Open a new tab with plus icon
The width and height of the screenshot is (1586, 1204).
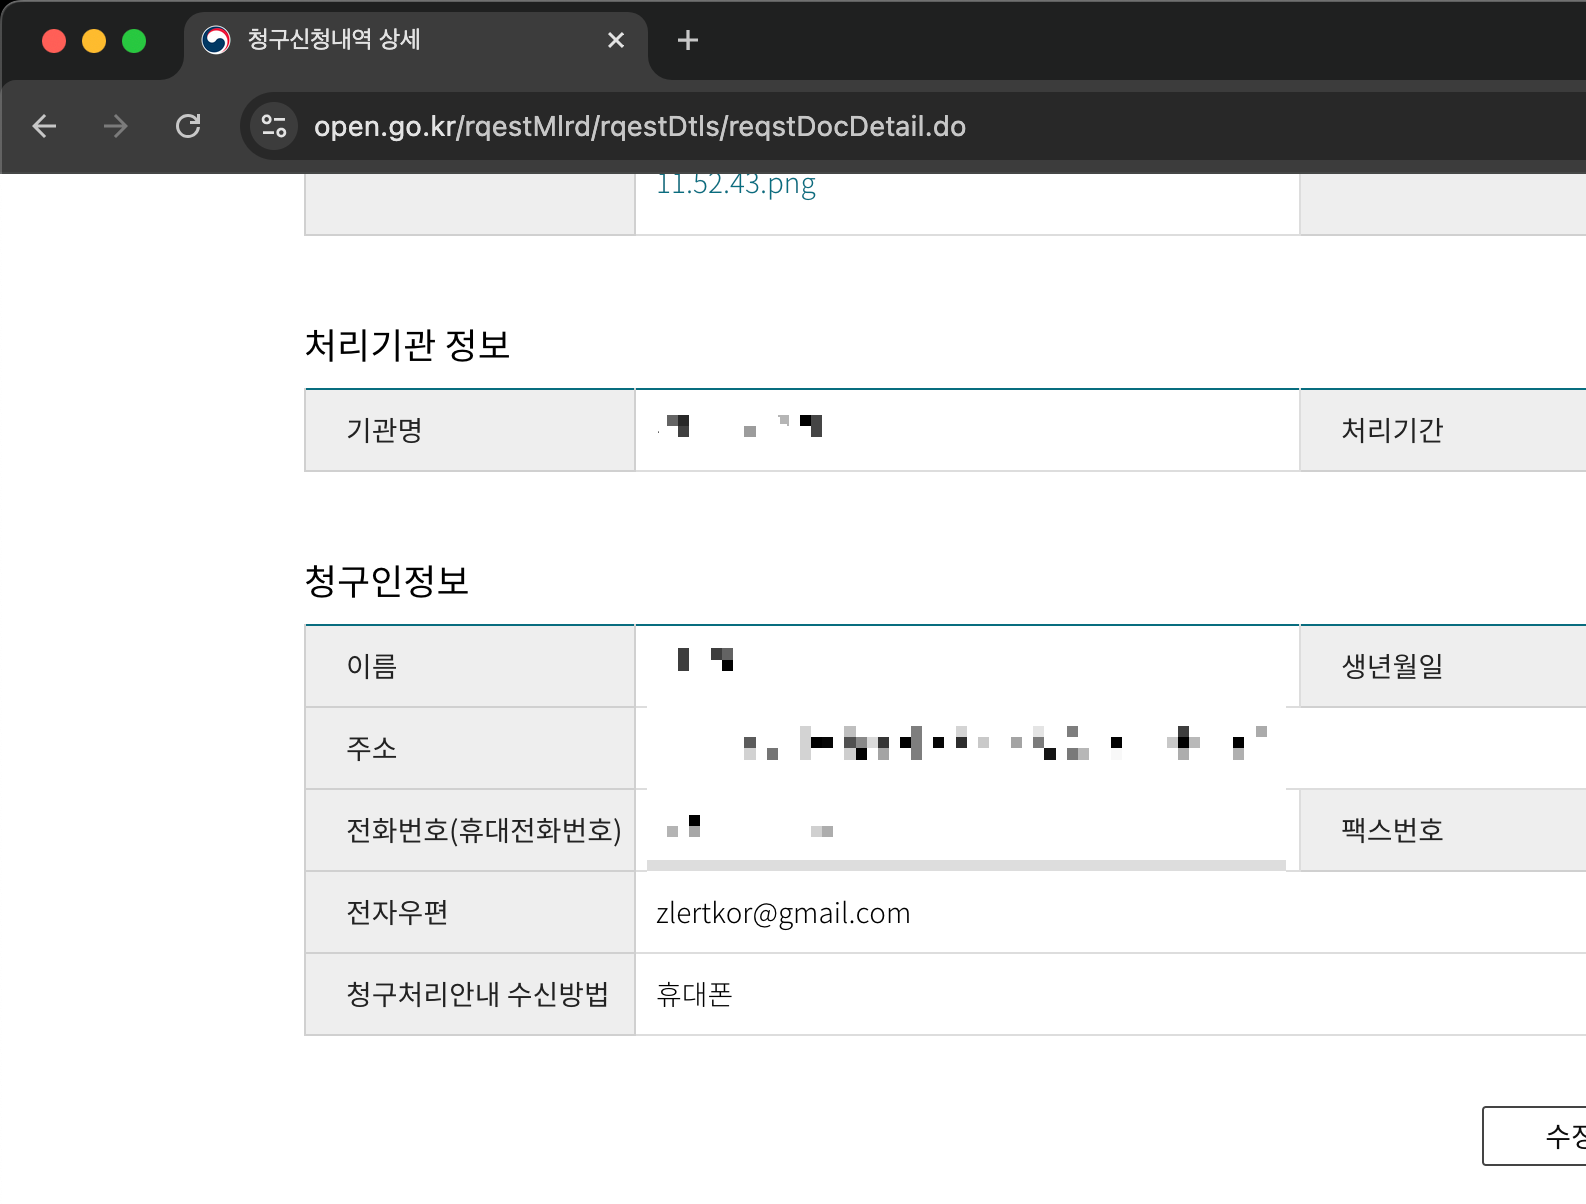687,40
